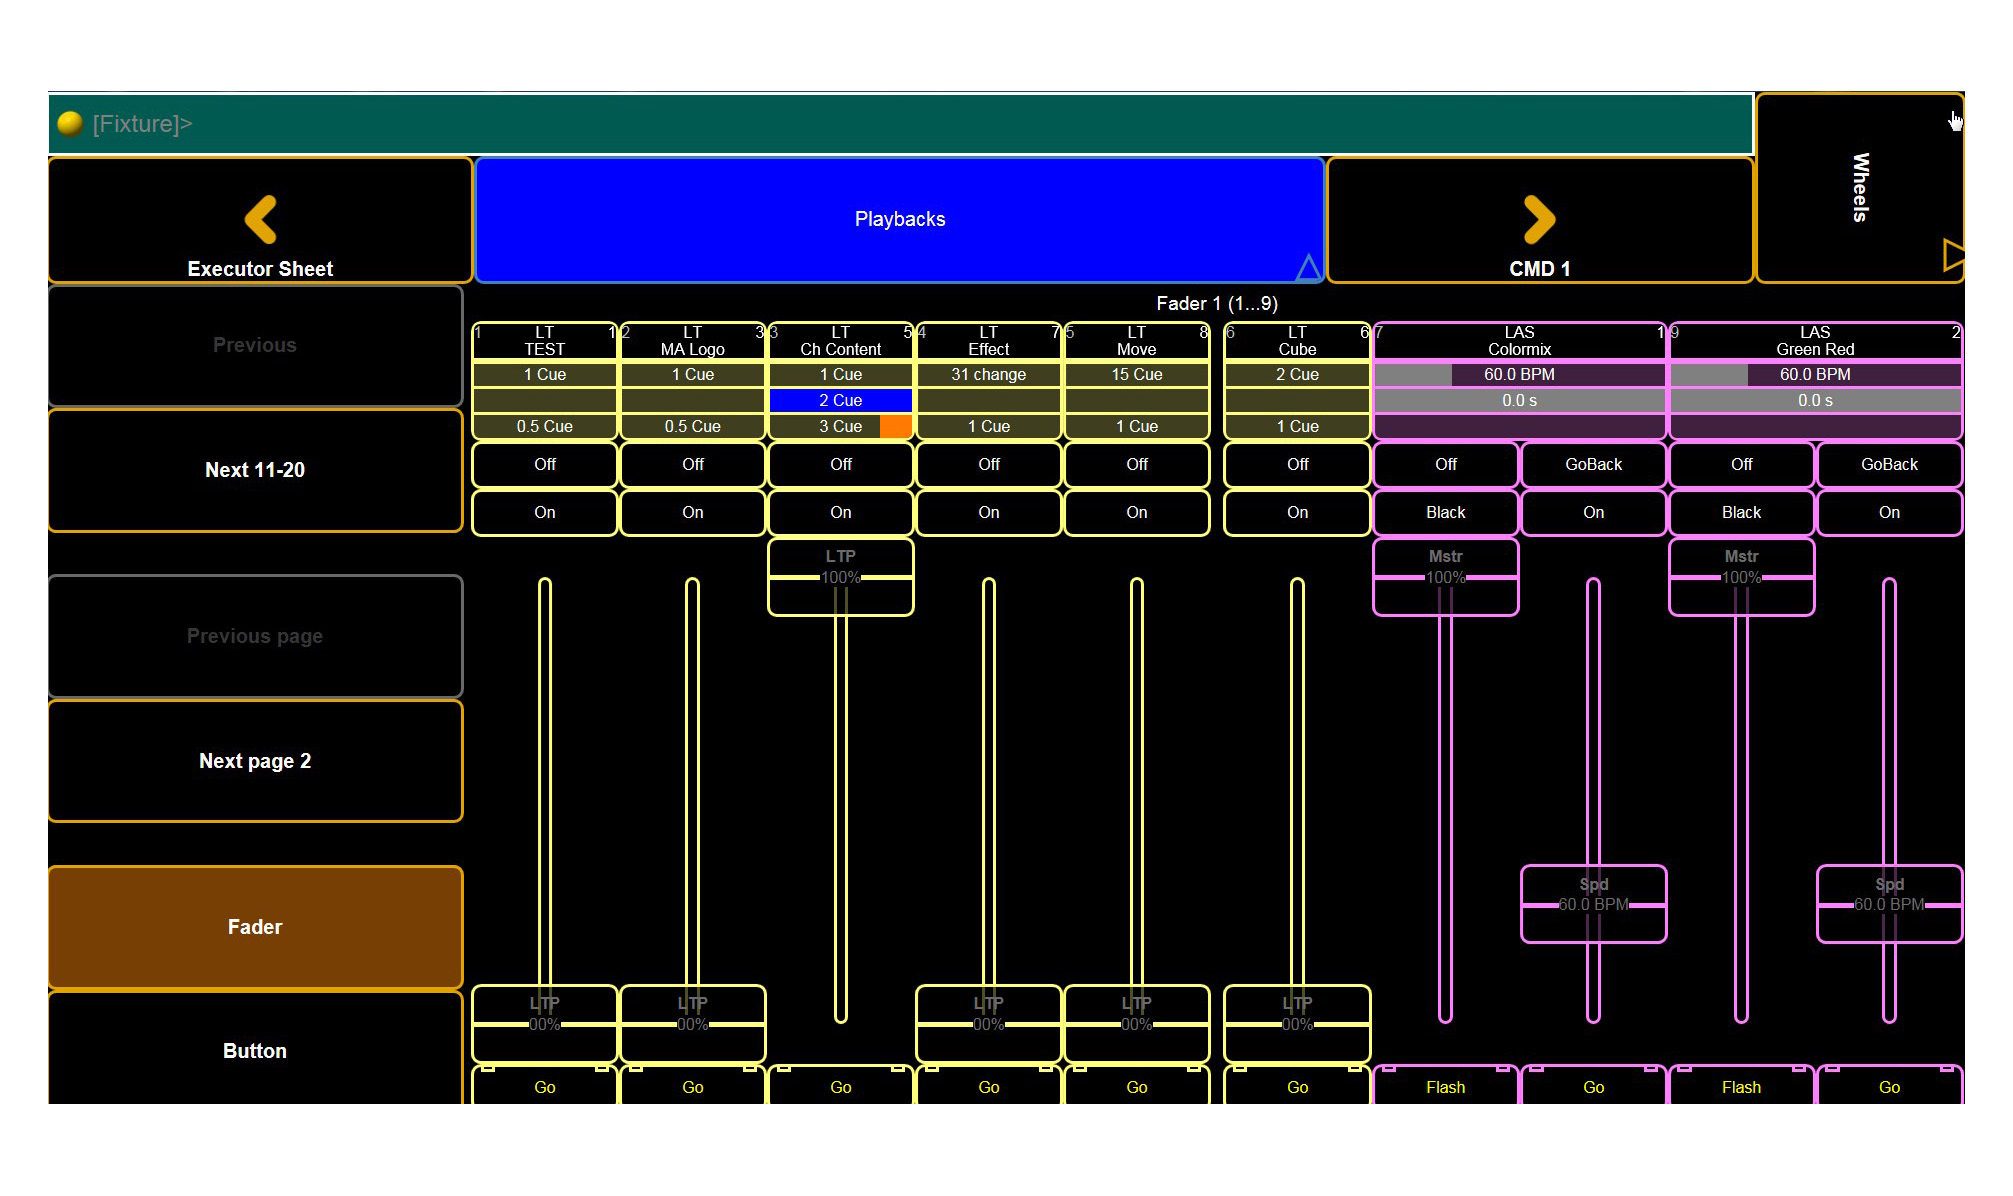This screenshot has height=1196, width=2013.
Task: Switch to Fader mode
Action: (x=255, y=927)
